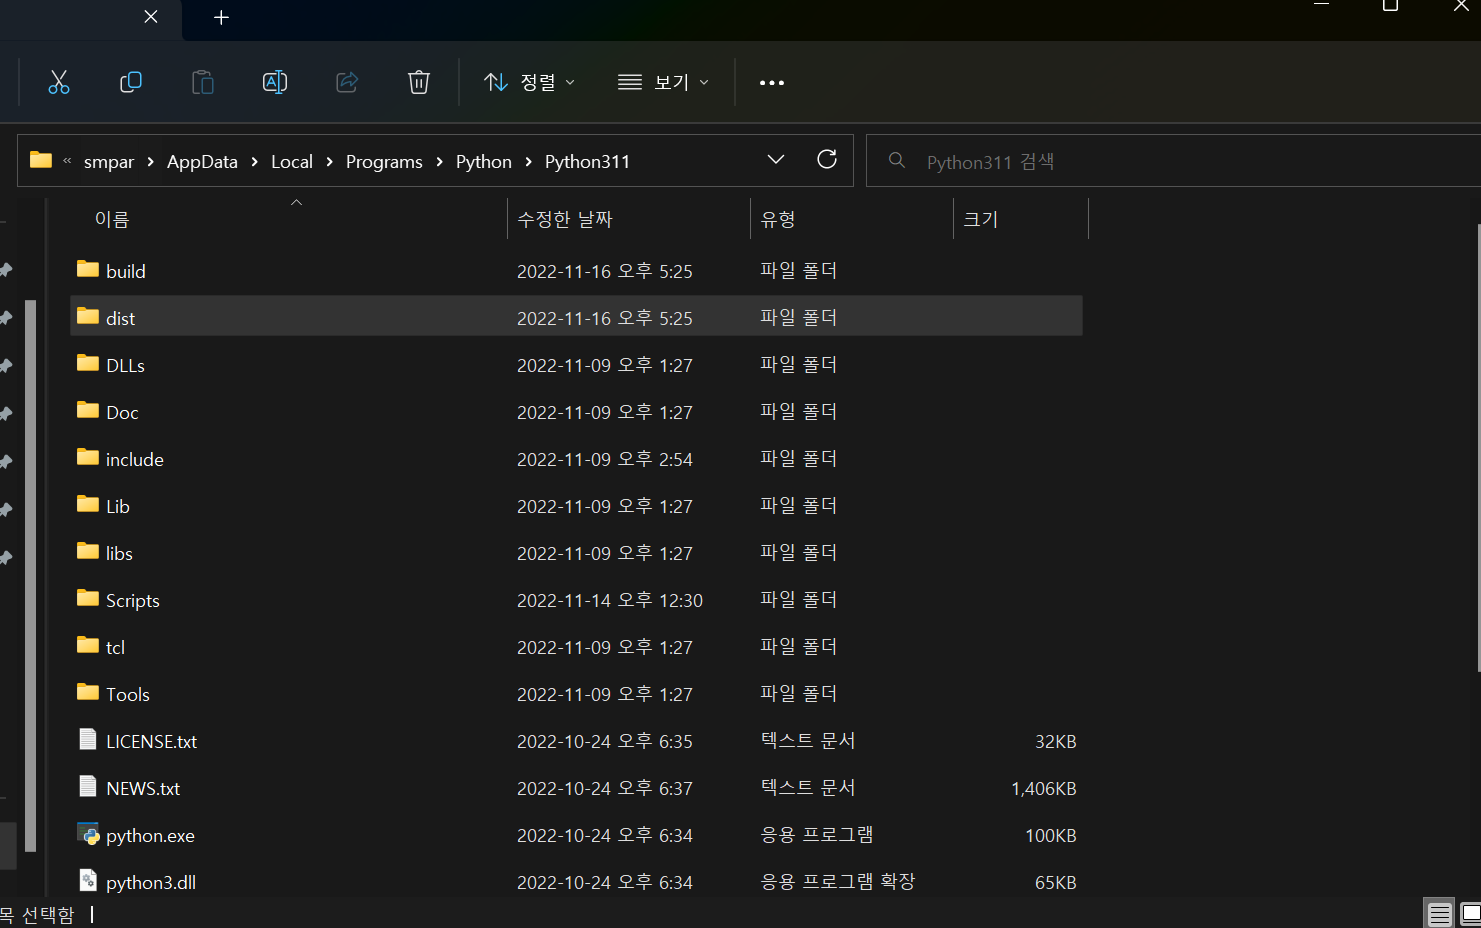This screenshot has height=928, width=1481.
Task: Expand chevron after Programs in breadcrumb
Action: pyautogui.click(x=439, y=162)
